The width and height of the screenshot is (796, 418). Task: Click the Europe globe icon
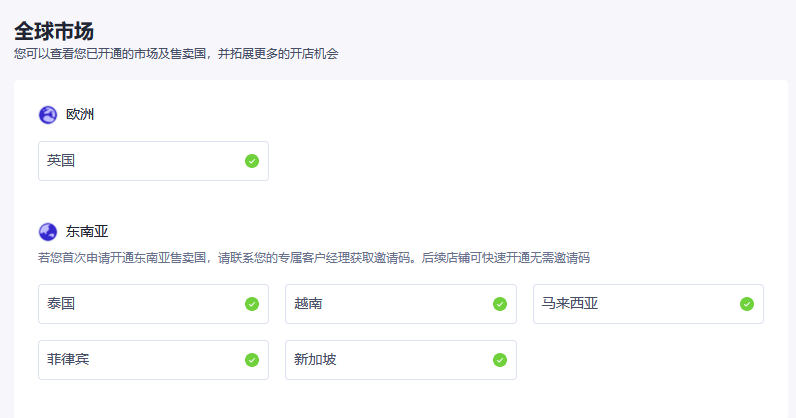(x=48, y=115)
